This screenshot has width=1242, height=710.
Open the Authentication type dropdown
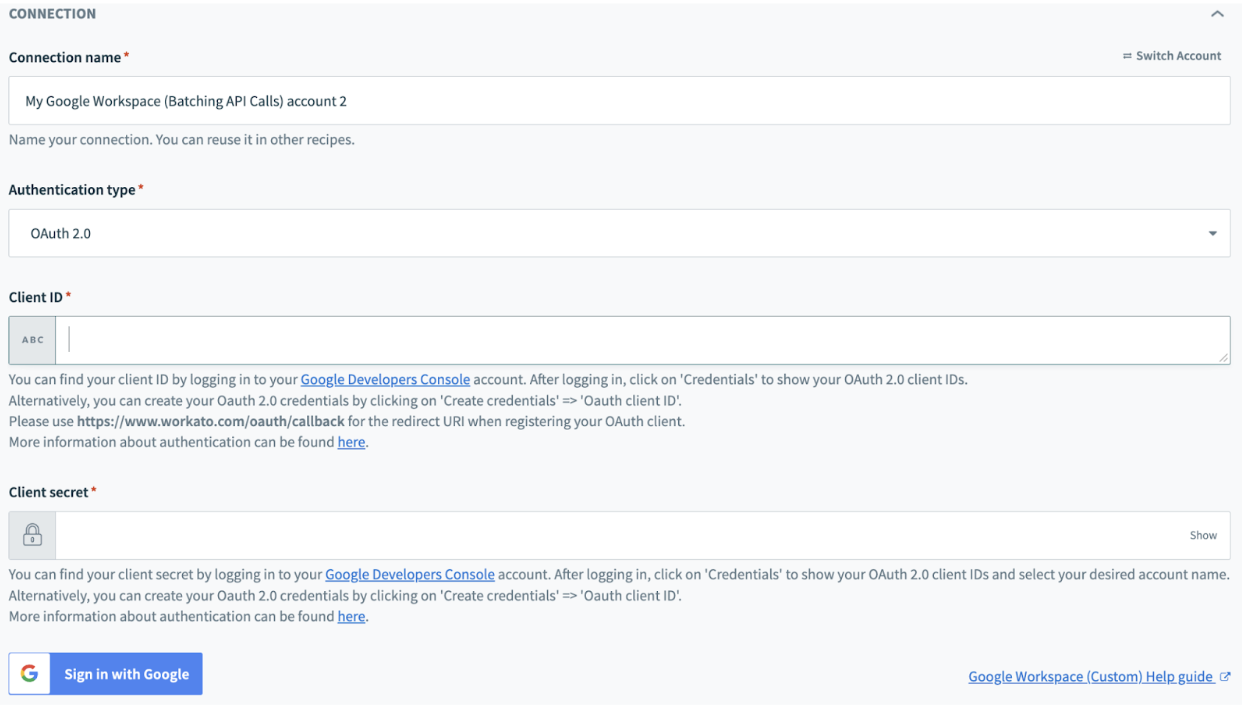[1213, 233]
